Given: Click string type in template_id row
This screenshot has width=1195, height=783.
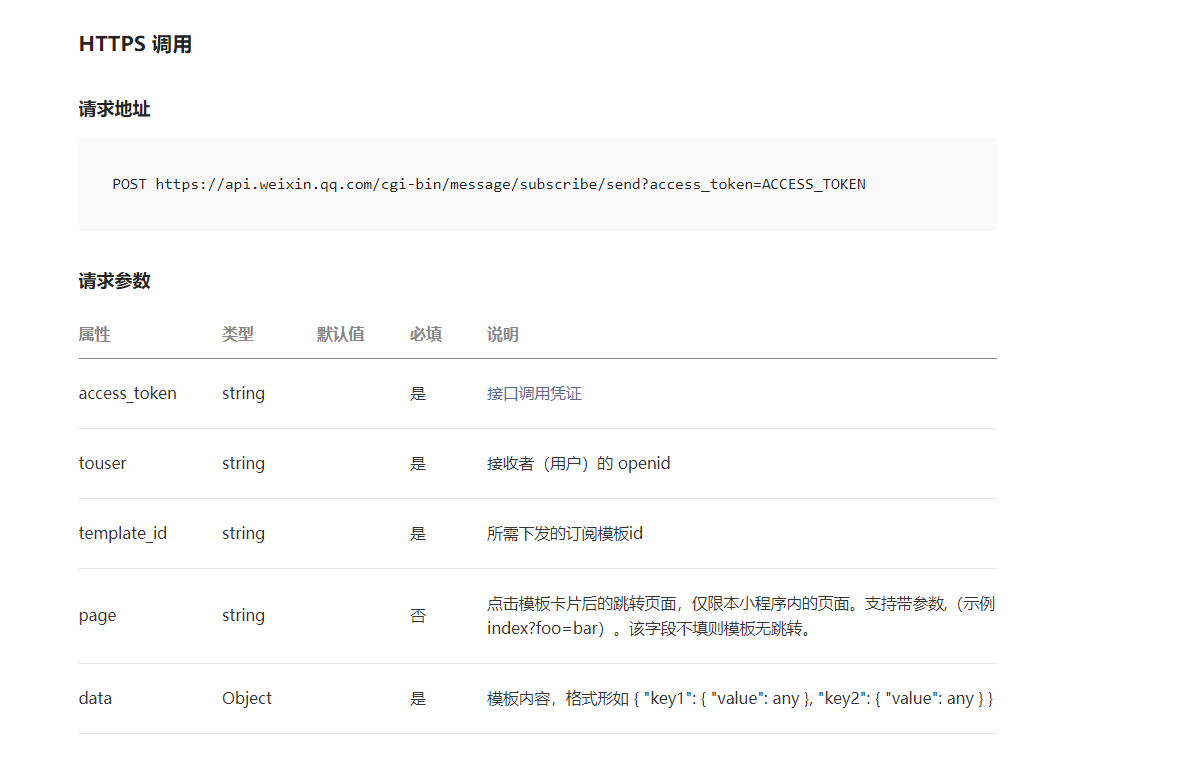Looking at the screenshot, I should pos(243,534).
